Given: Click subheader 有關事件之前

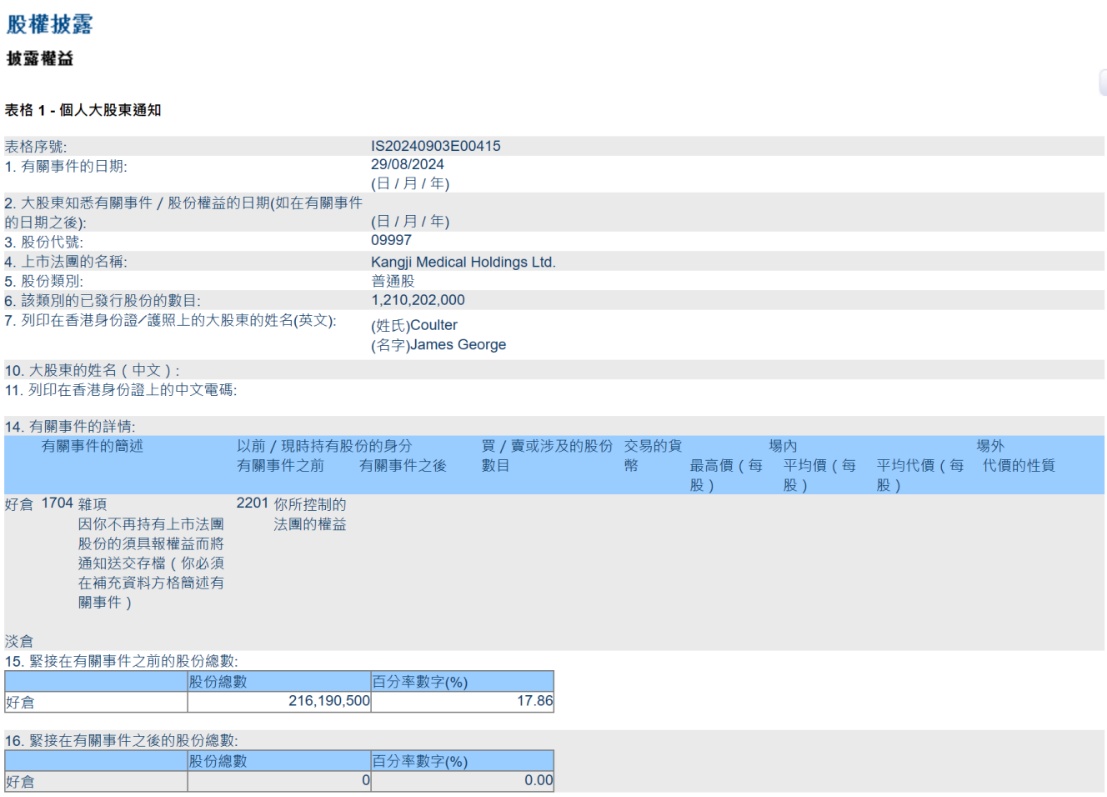Looking at the screenshot, I should tap(280, 466).
